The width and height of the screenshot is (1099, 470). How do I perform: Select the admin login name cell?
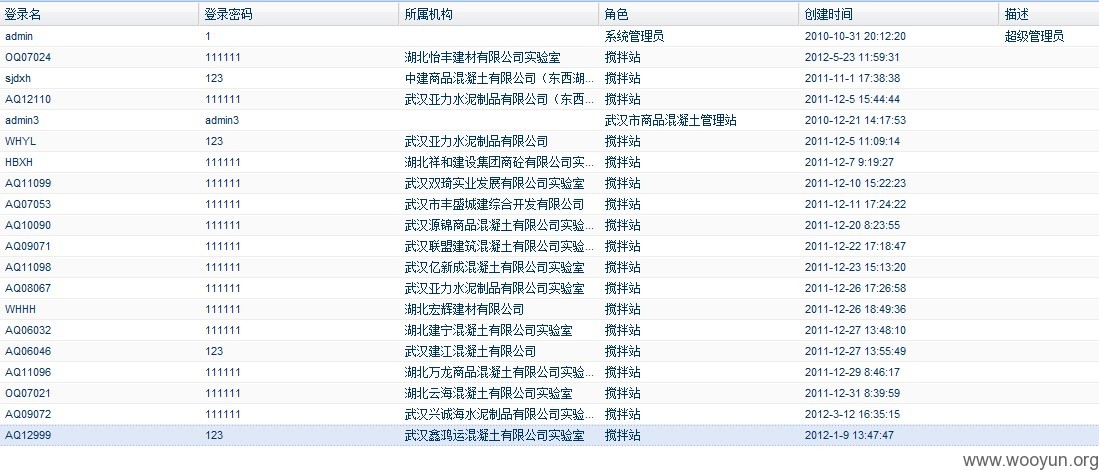pos(19,36)
